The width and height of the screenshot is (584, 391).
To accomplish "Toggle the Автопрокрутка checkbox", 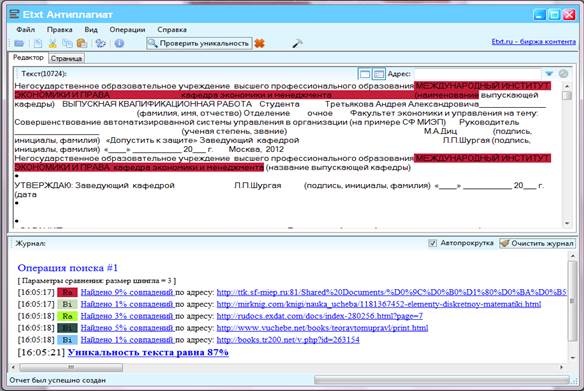I will (x=432, y=243).
